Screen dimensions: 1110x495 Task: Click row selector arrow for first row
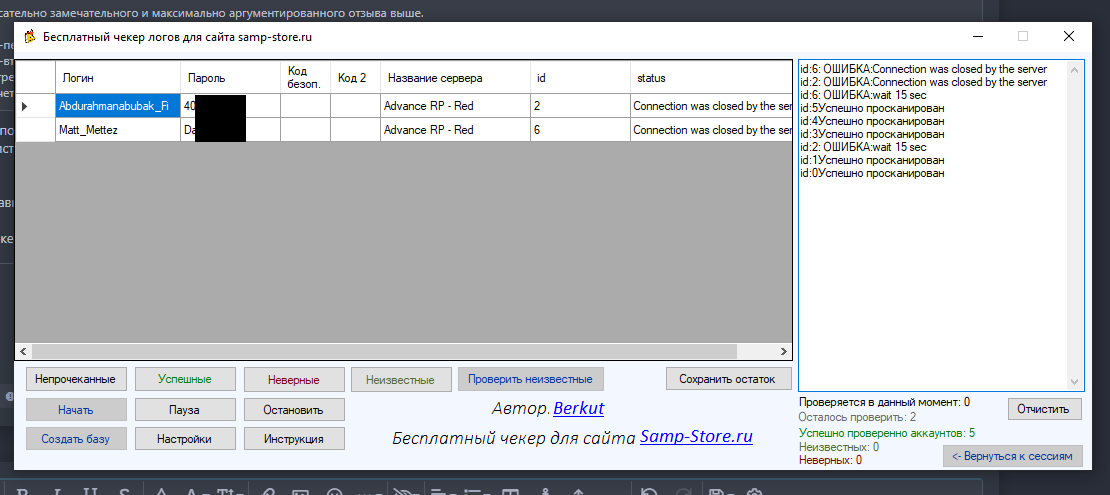coord(35,106)
